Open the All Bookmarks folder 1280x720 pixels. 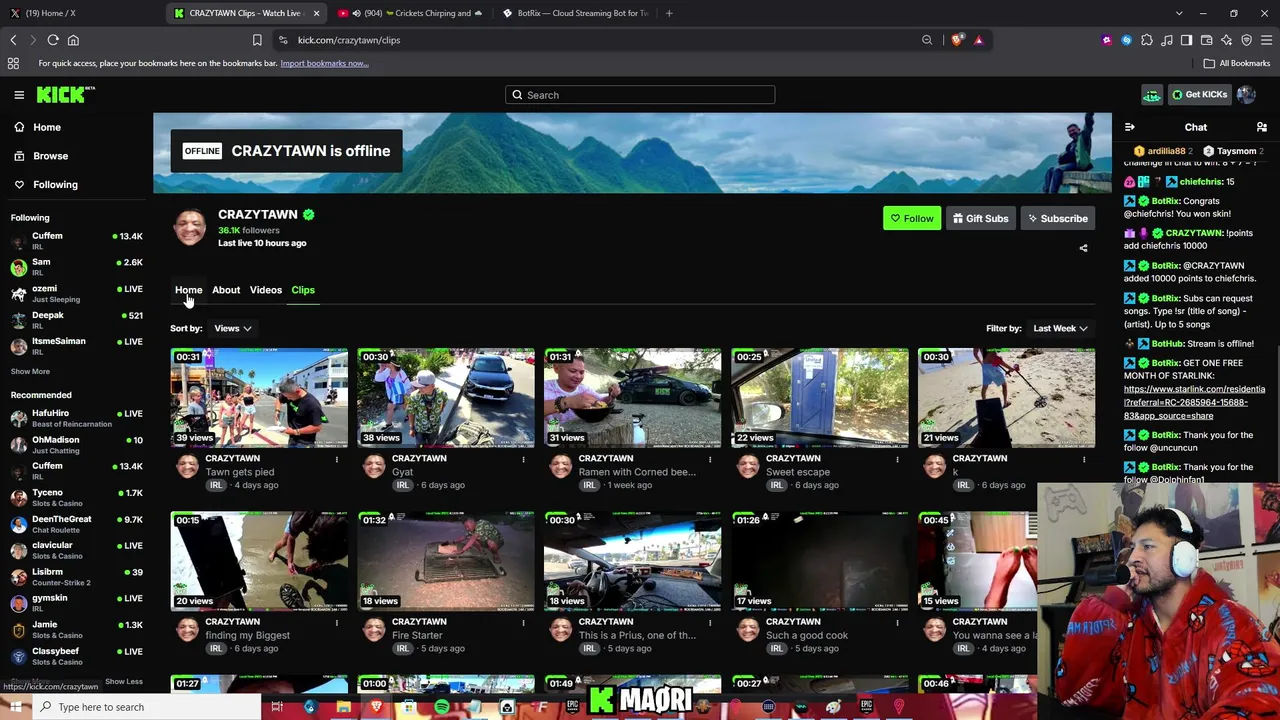point(1237,63)
